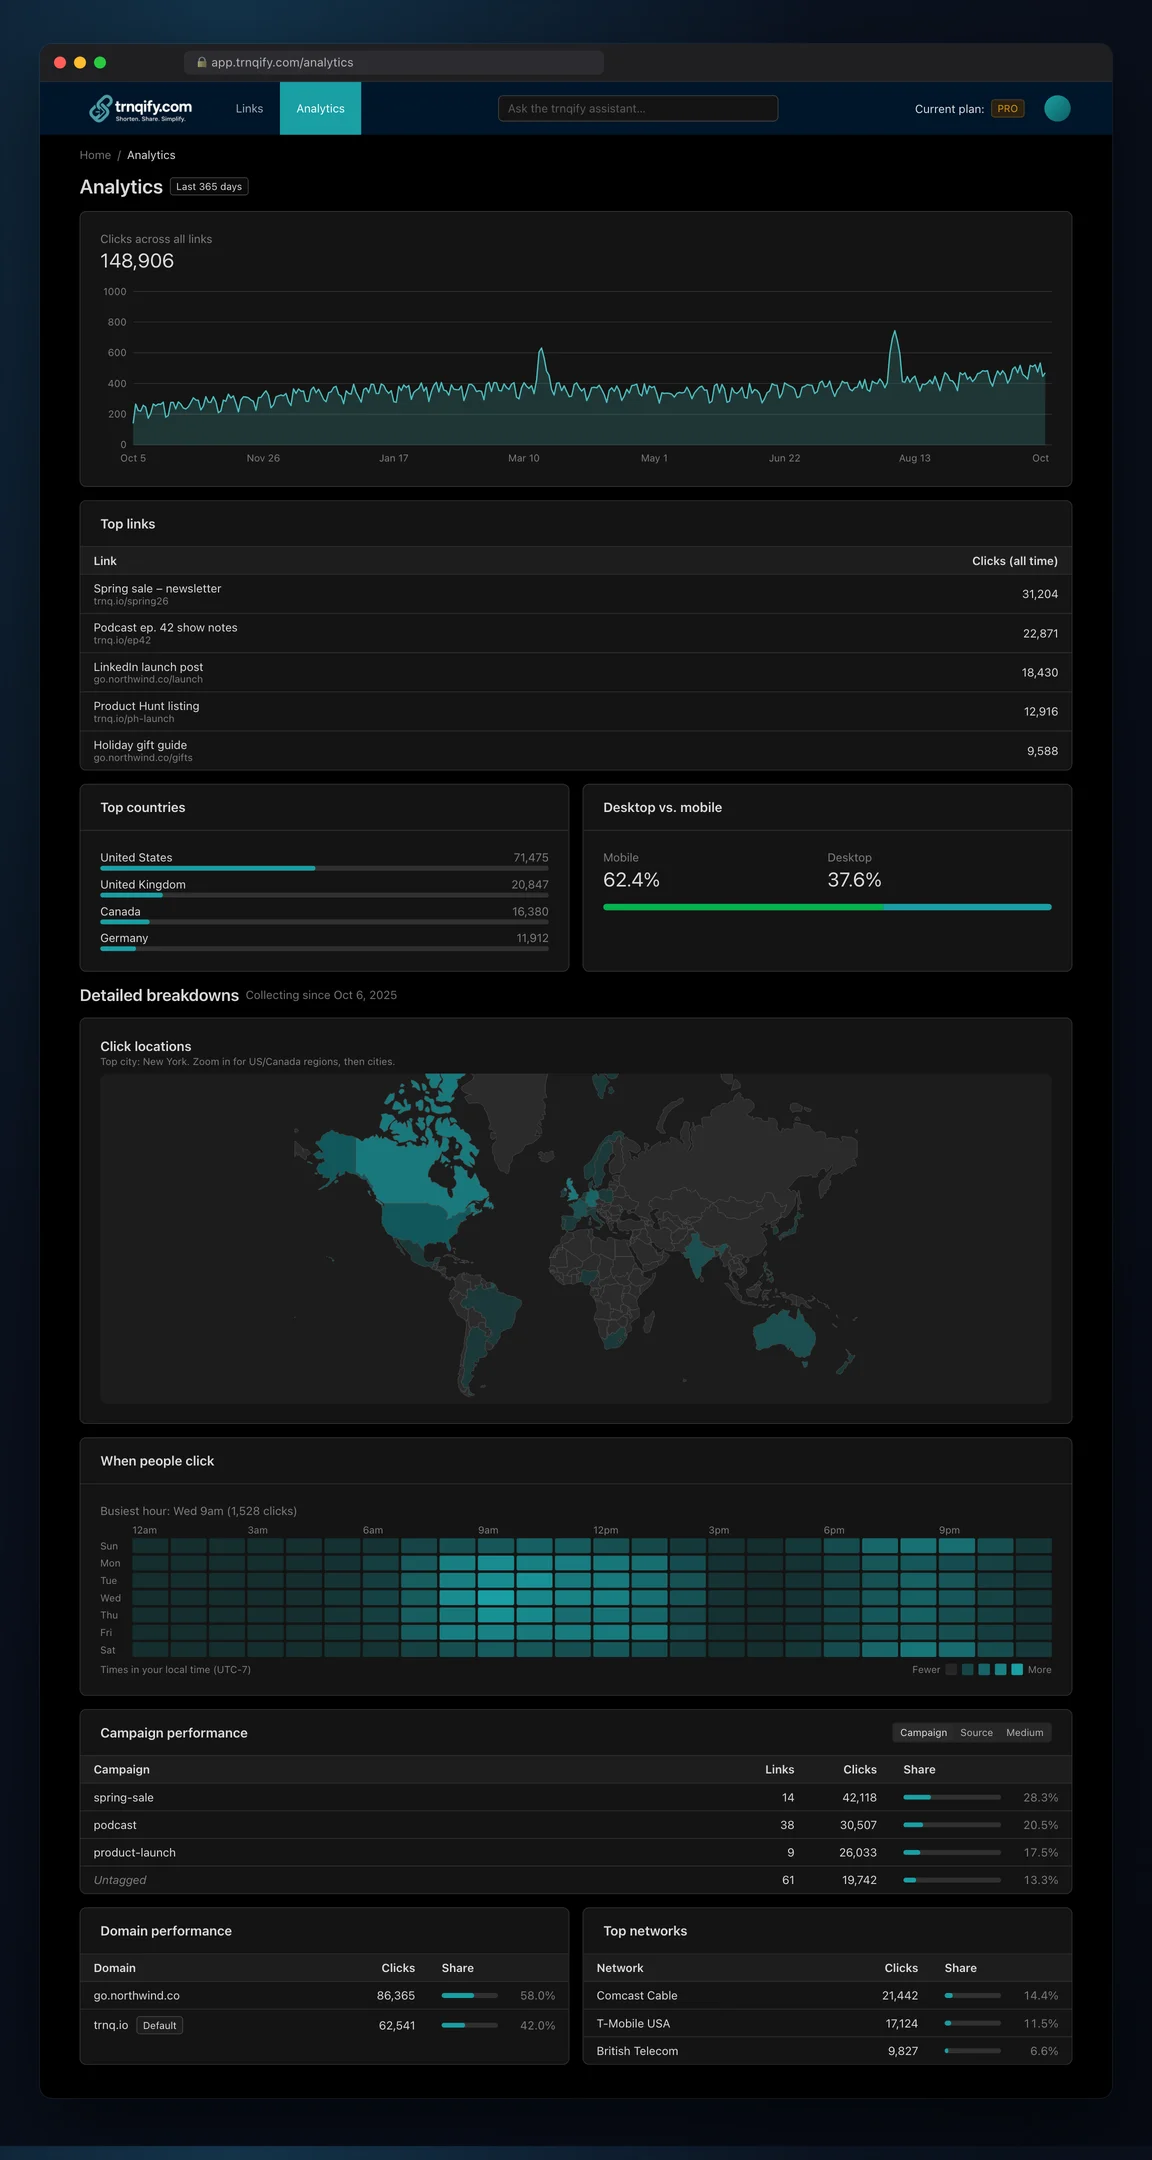This screenshot has height=2160, width=1152.
Task: Click the lock icon in address bar
Action: pyautogui.click(x=202, y=62)
